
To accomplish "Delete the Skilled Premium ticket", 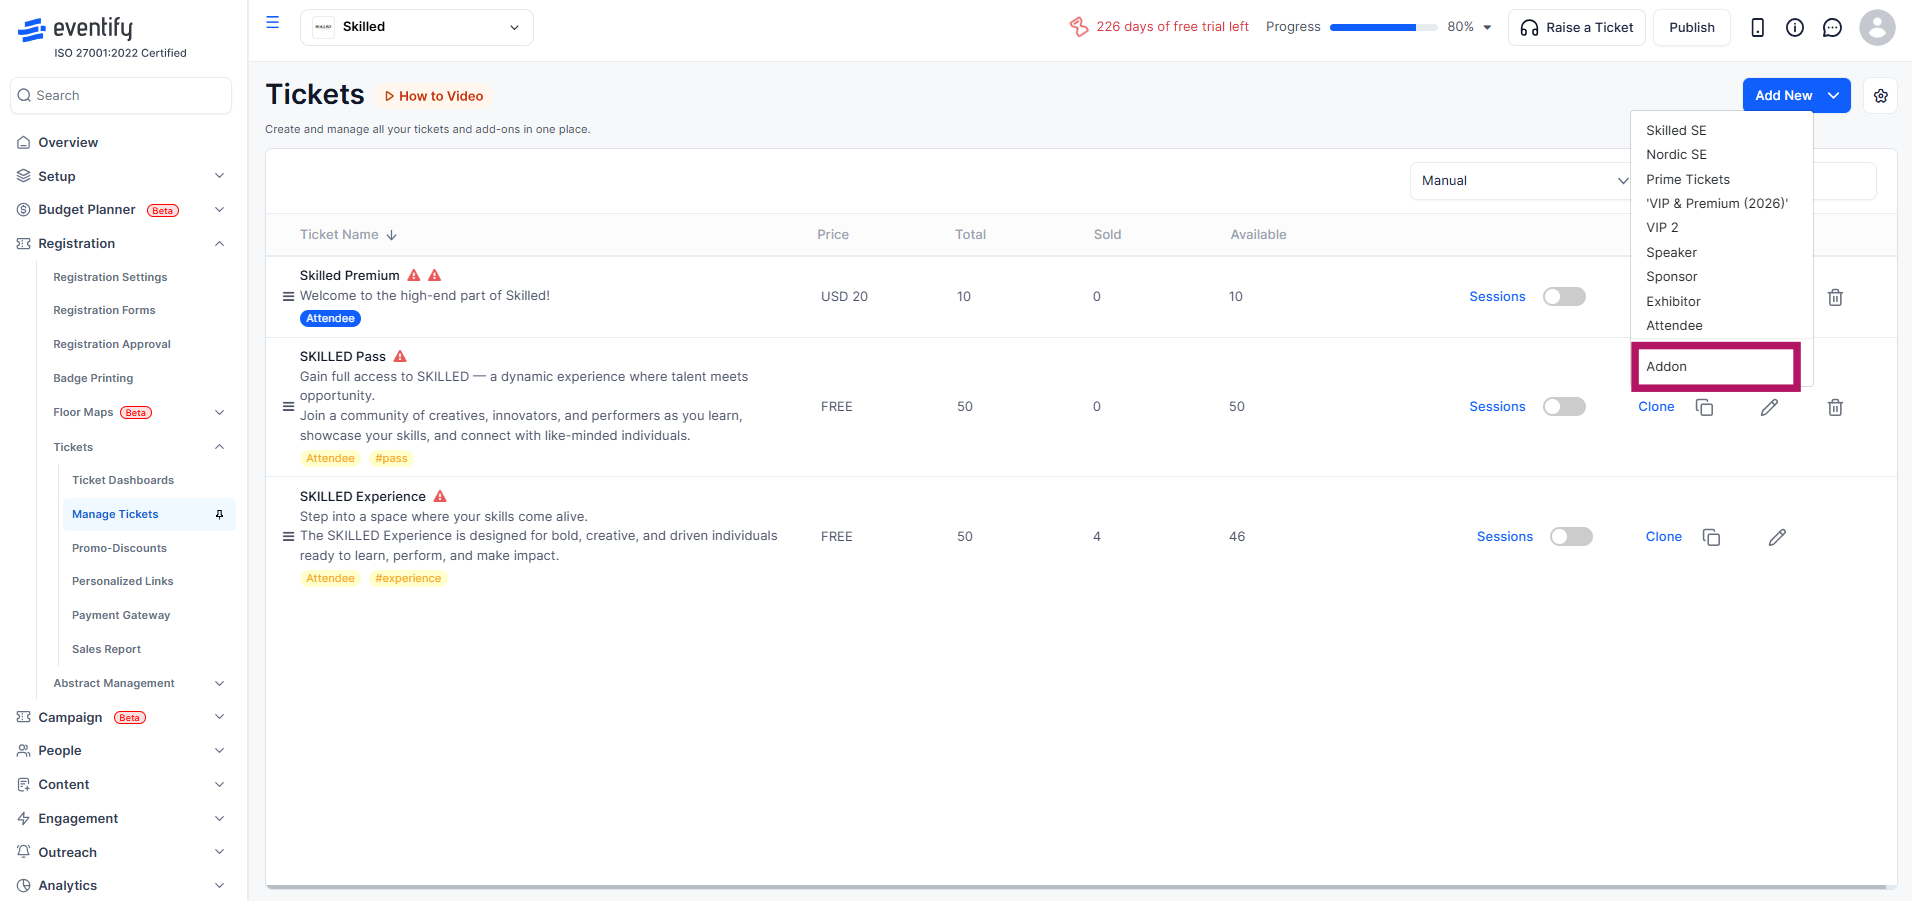I will point(1835,297).
